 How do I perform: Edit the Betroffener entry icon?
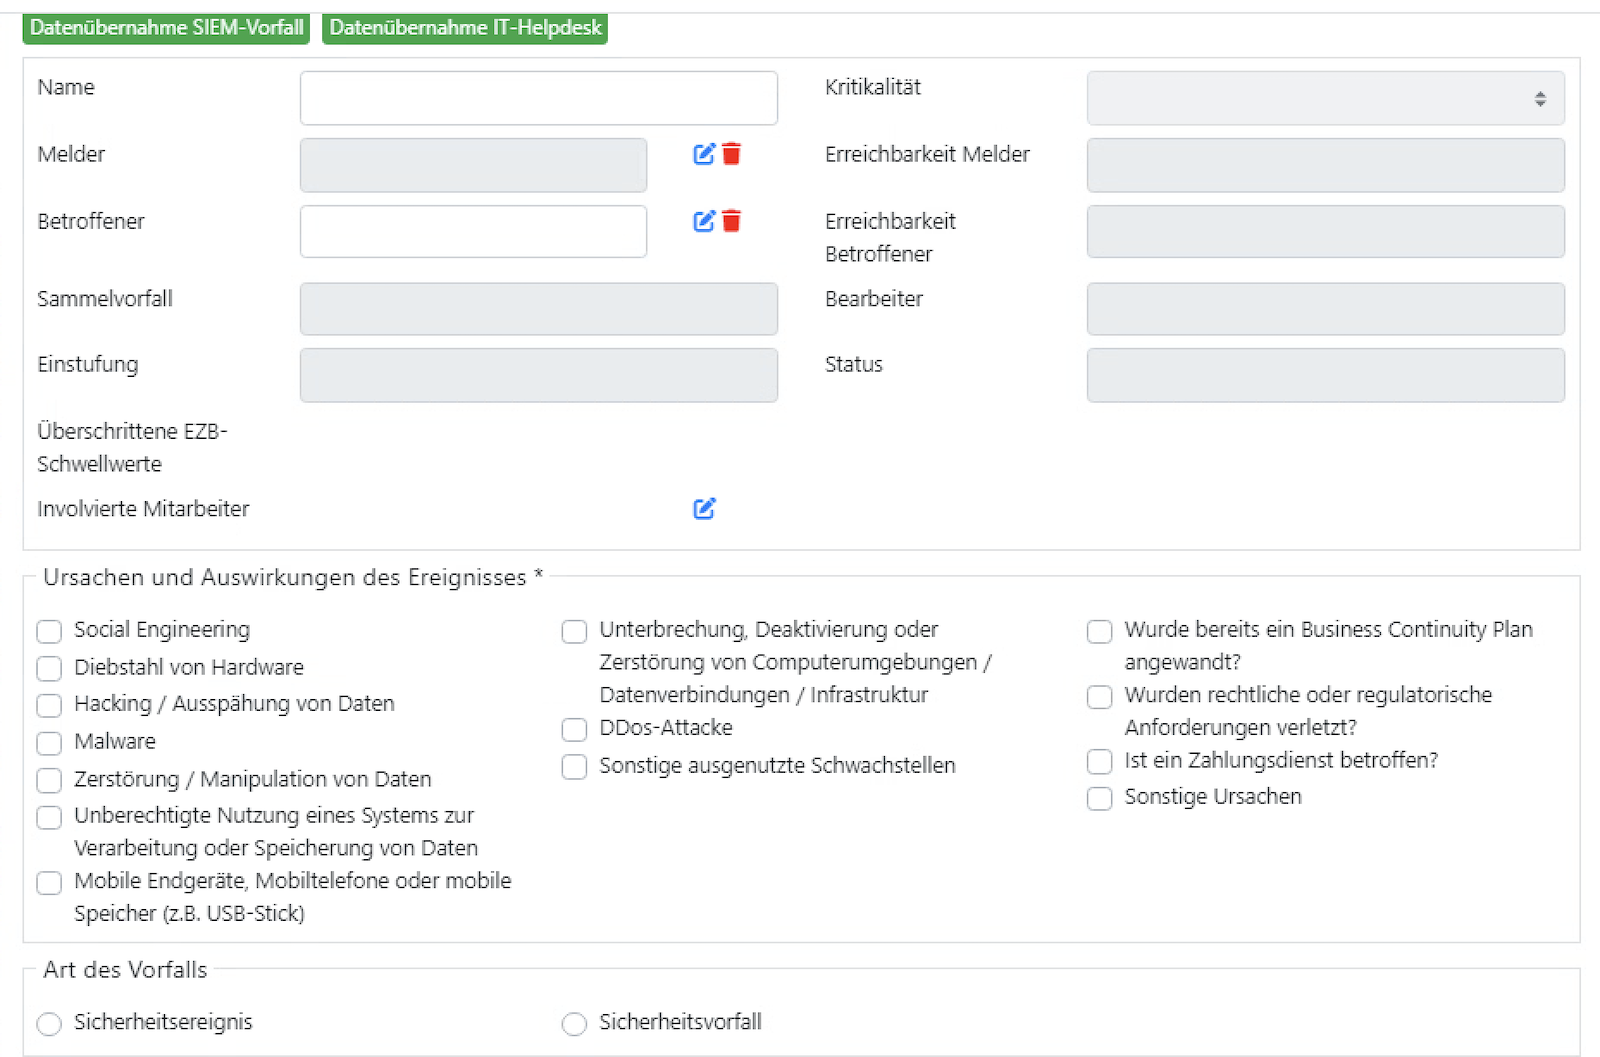(704, 221)
